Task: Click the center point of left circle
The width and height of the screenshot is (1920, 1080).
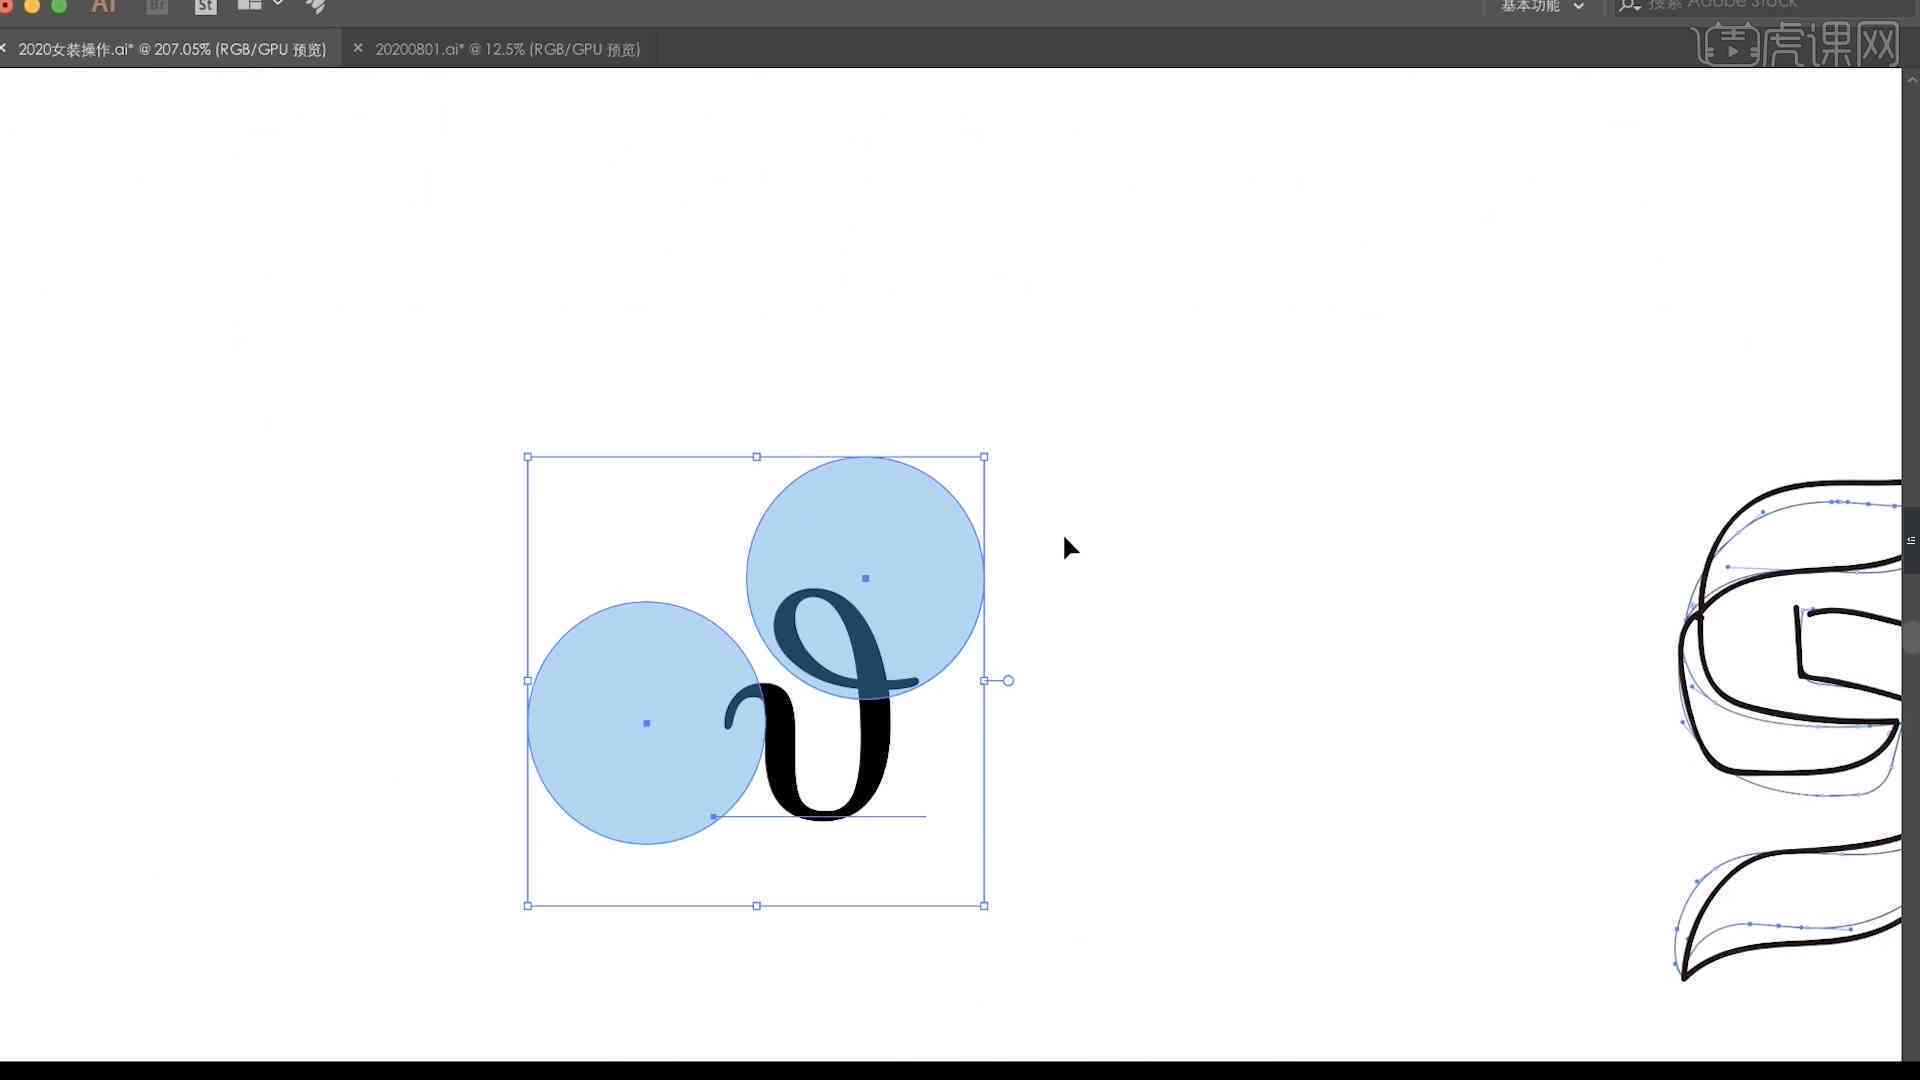Action: pyautogui.click(x=647, y=723)
